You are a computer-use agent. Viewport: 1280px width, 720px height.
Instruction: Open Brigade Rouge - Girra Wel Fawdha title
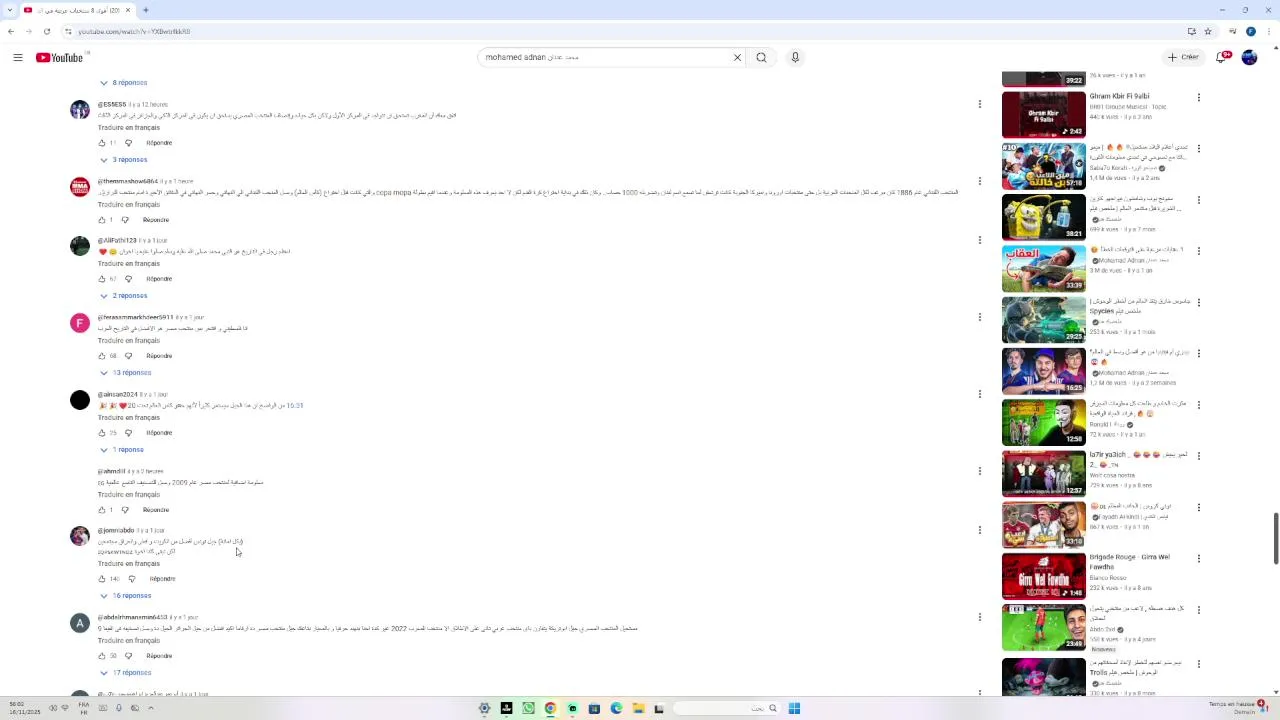coord(1129,562)
